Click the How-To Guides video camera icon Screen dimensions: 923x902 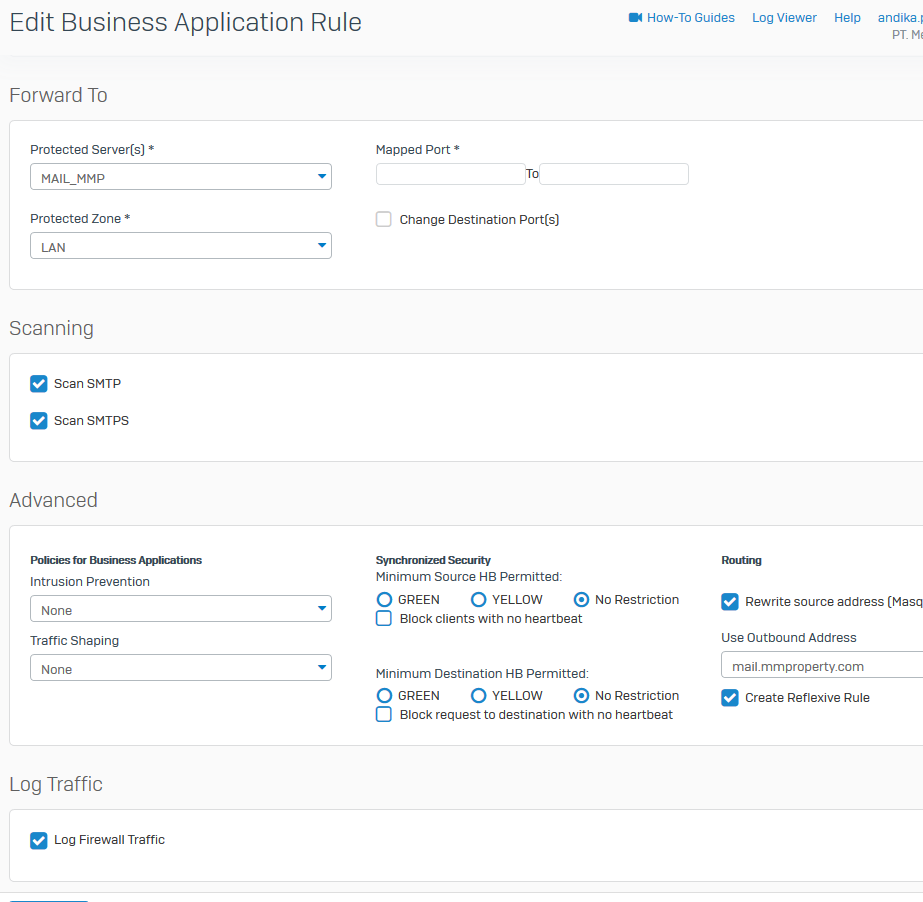coord(635,18)
